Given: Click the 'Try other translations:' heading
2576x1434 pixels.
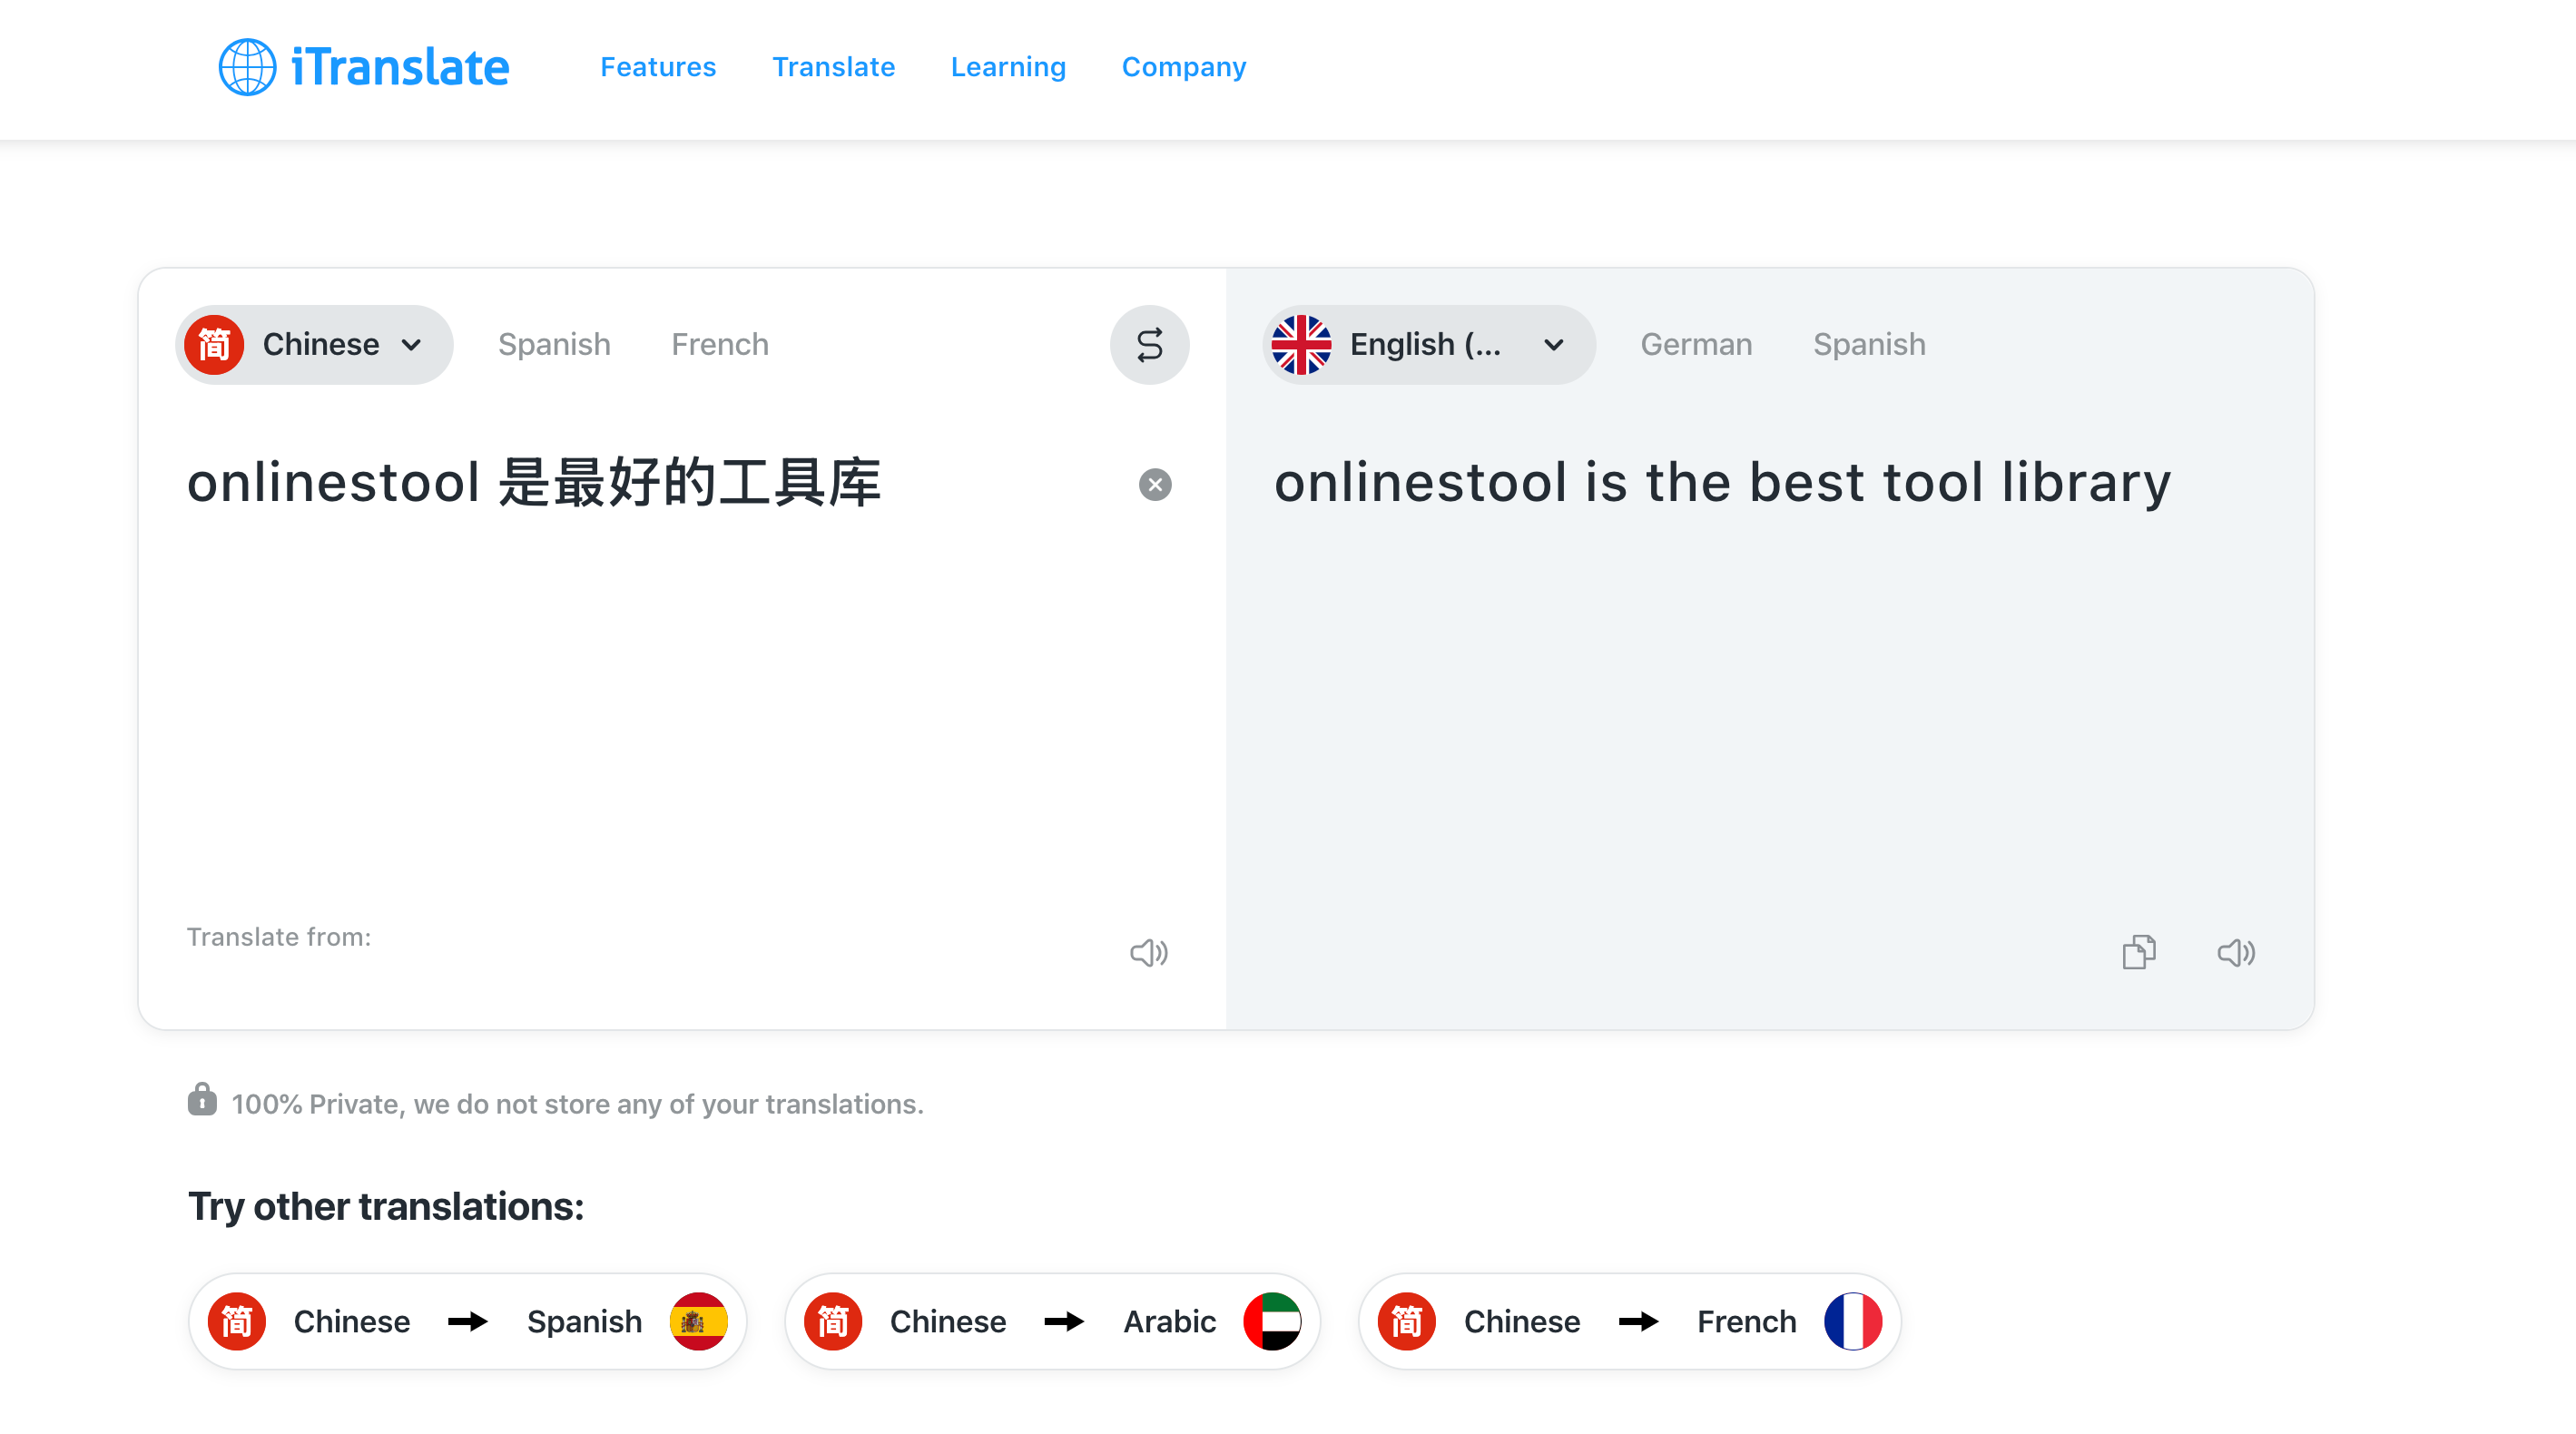Looking at the screenshot, I should pos(386,1206).
